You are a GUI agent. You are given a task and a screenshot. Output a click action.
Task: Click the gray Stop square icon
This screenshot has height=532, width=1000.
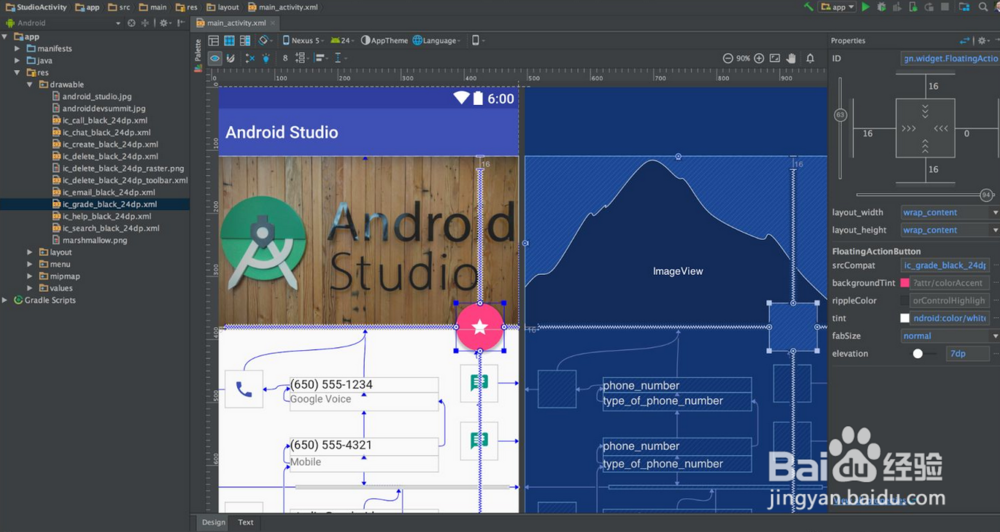pos(945,7)
